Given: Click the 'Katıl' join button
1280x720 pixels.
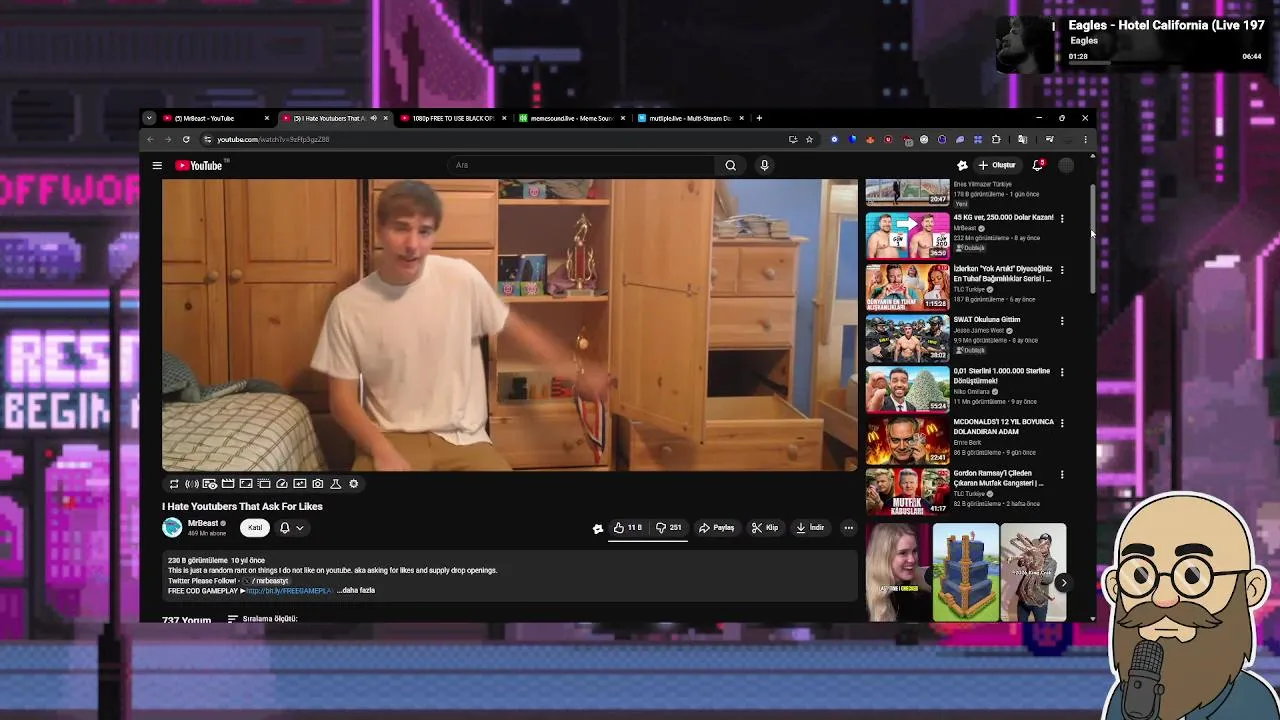Looking at the screenshot, I should click(255, 528).
